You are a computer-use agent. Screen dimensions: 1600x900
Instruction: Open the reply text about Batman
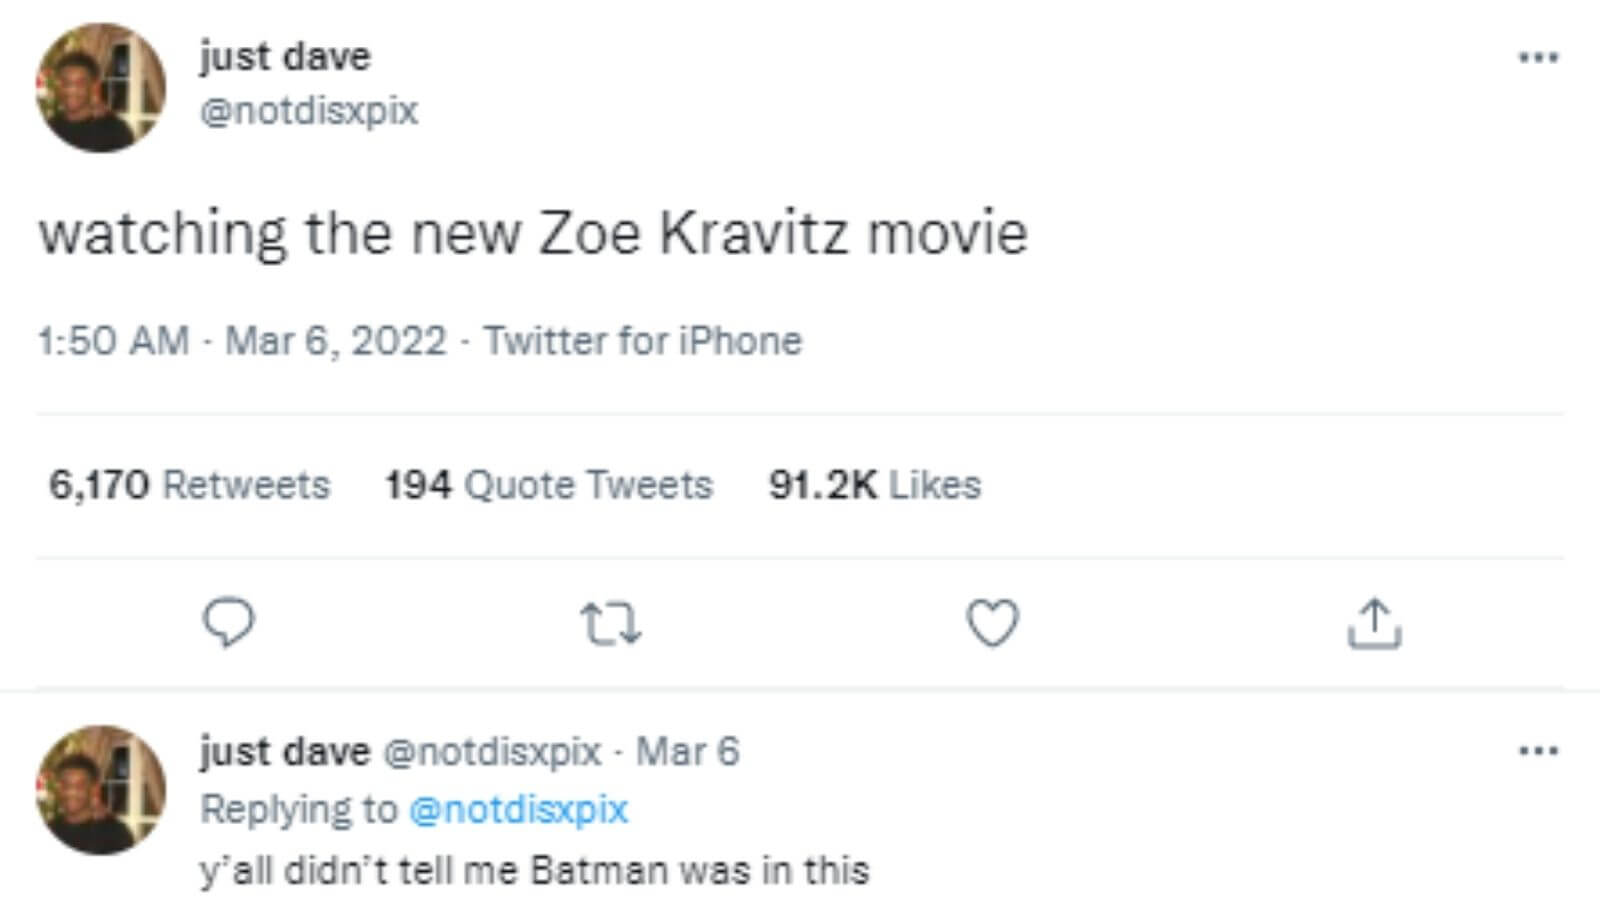tap(535, 870)
